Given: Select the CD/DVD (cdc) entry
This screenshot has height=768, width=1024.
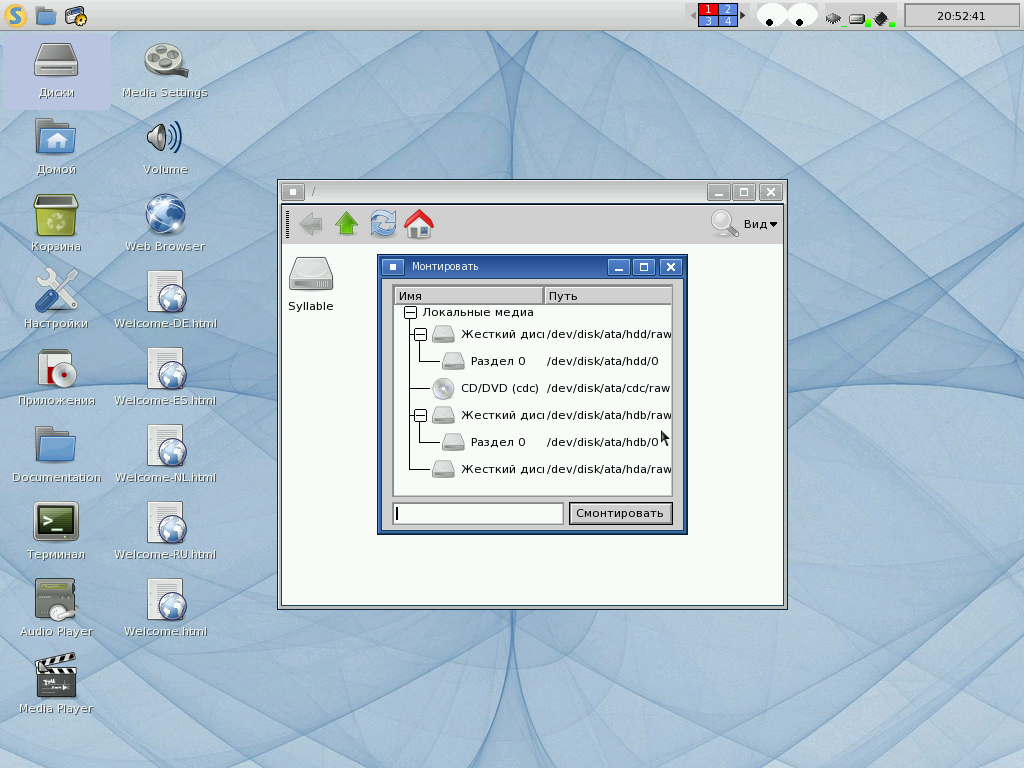Looking at the screenshot, I should coord(499,388).
